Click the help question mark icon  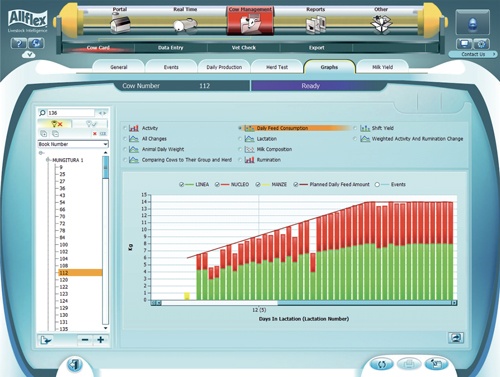[19, 43]
